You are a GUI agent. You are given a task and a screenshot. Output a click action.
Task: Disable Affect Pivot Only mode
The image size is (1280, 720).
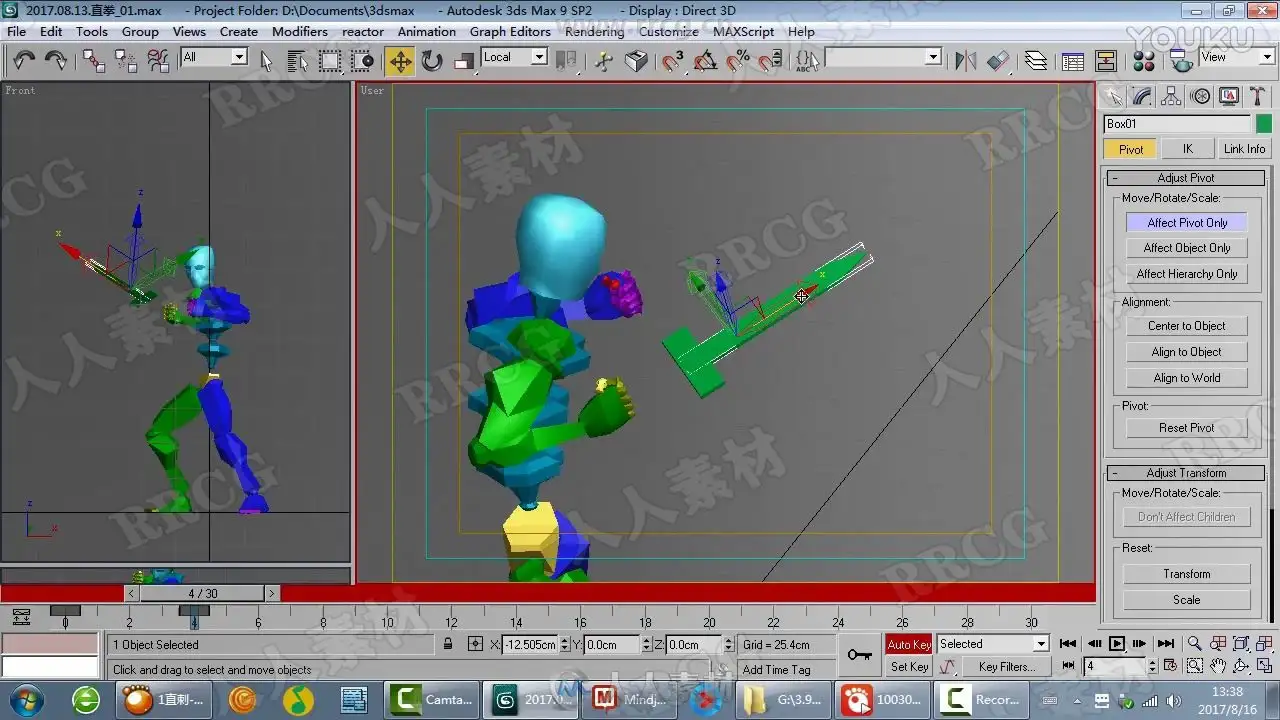pyautogui.click(x=1187, y=223)
